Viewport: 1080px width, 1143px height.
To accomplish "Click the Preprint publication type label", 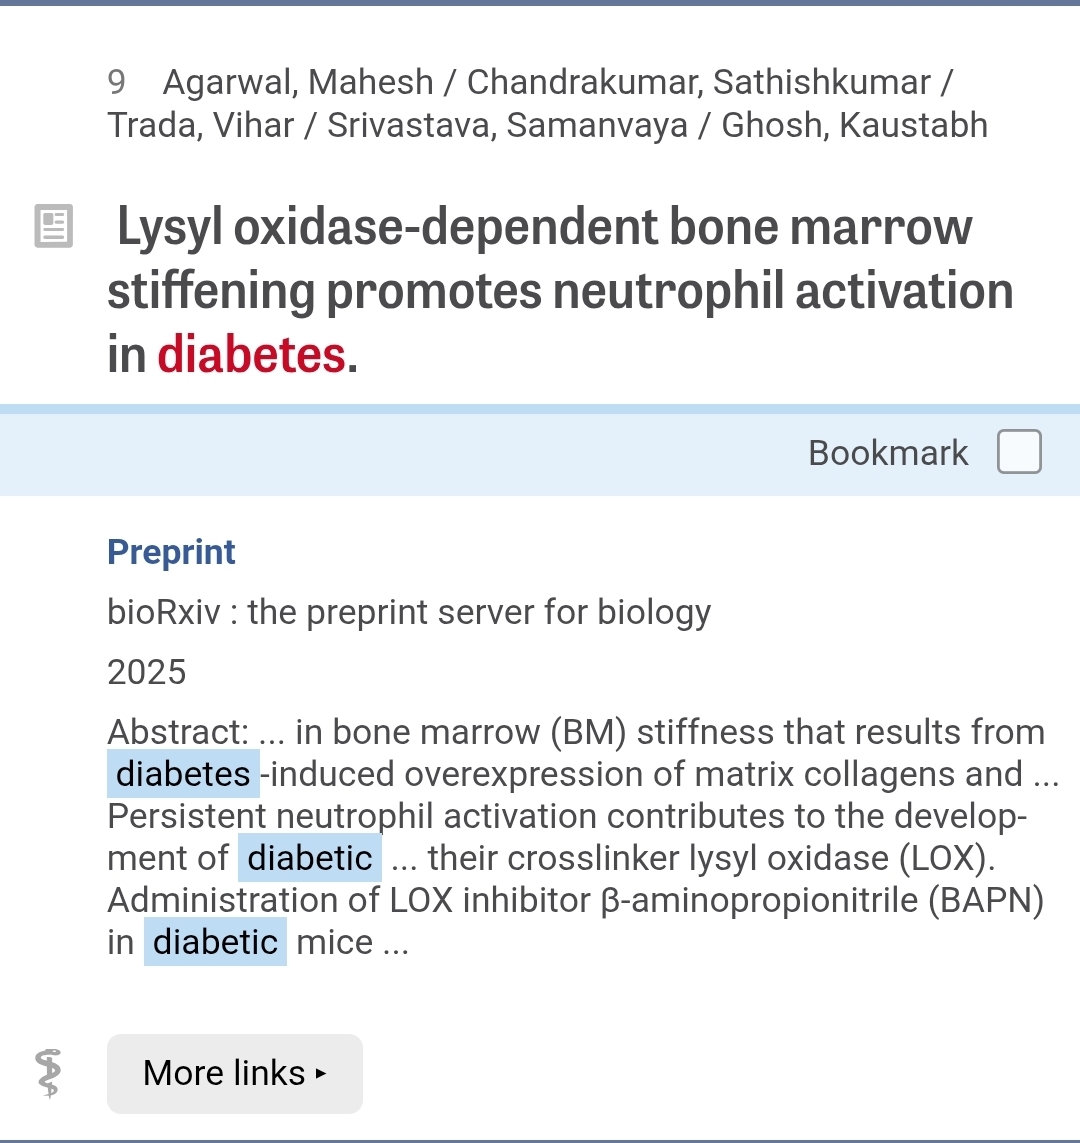I will pyautogui.click(x=171, y=552).
